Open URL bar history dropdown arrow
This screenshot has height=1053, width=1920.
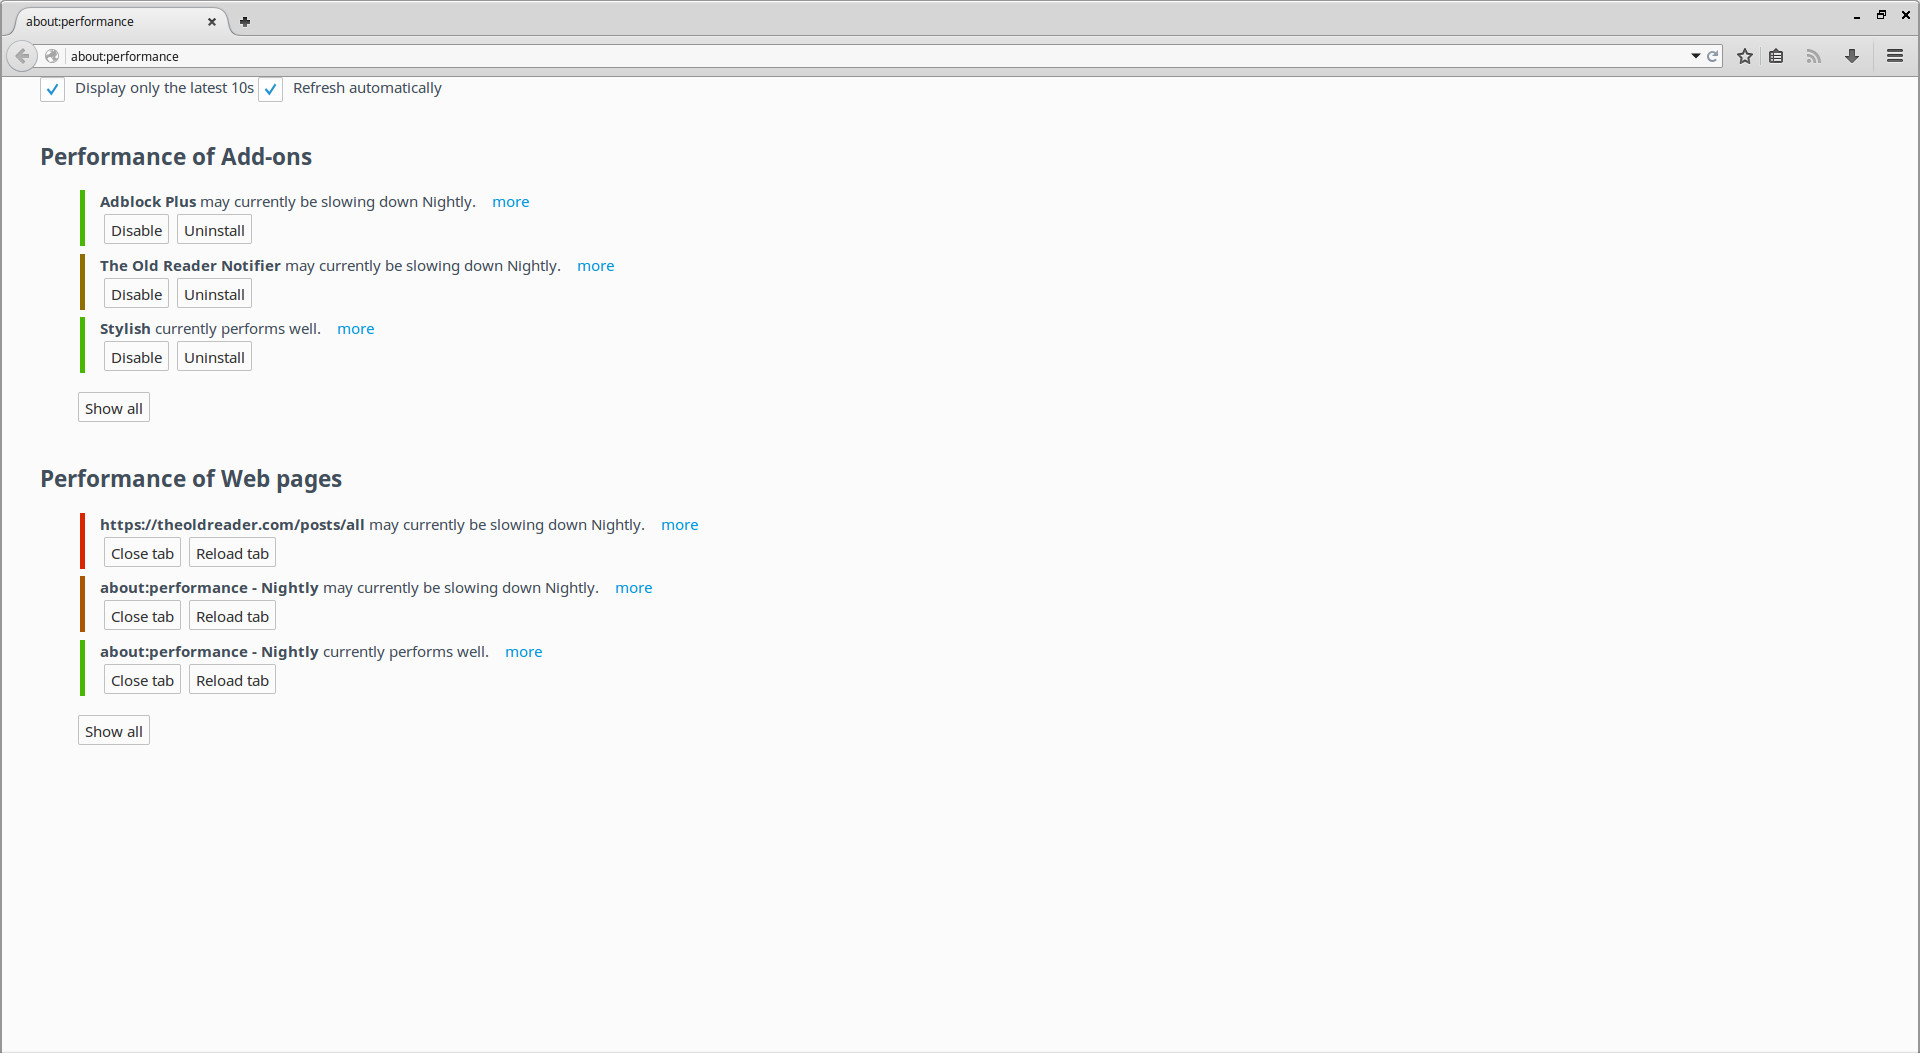(1696, 56)
